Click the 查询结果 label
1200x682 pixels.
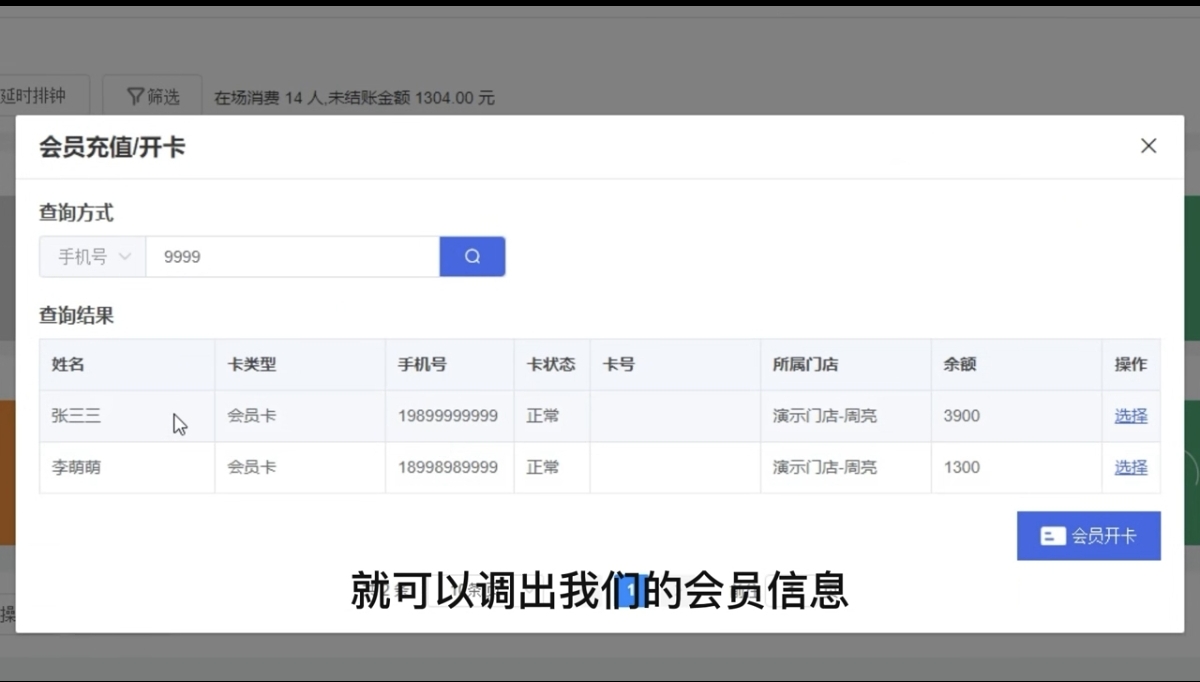coord(76,316)
